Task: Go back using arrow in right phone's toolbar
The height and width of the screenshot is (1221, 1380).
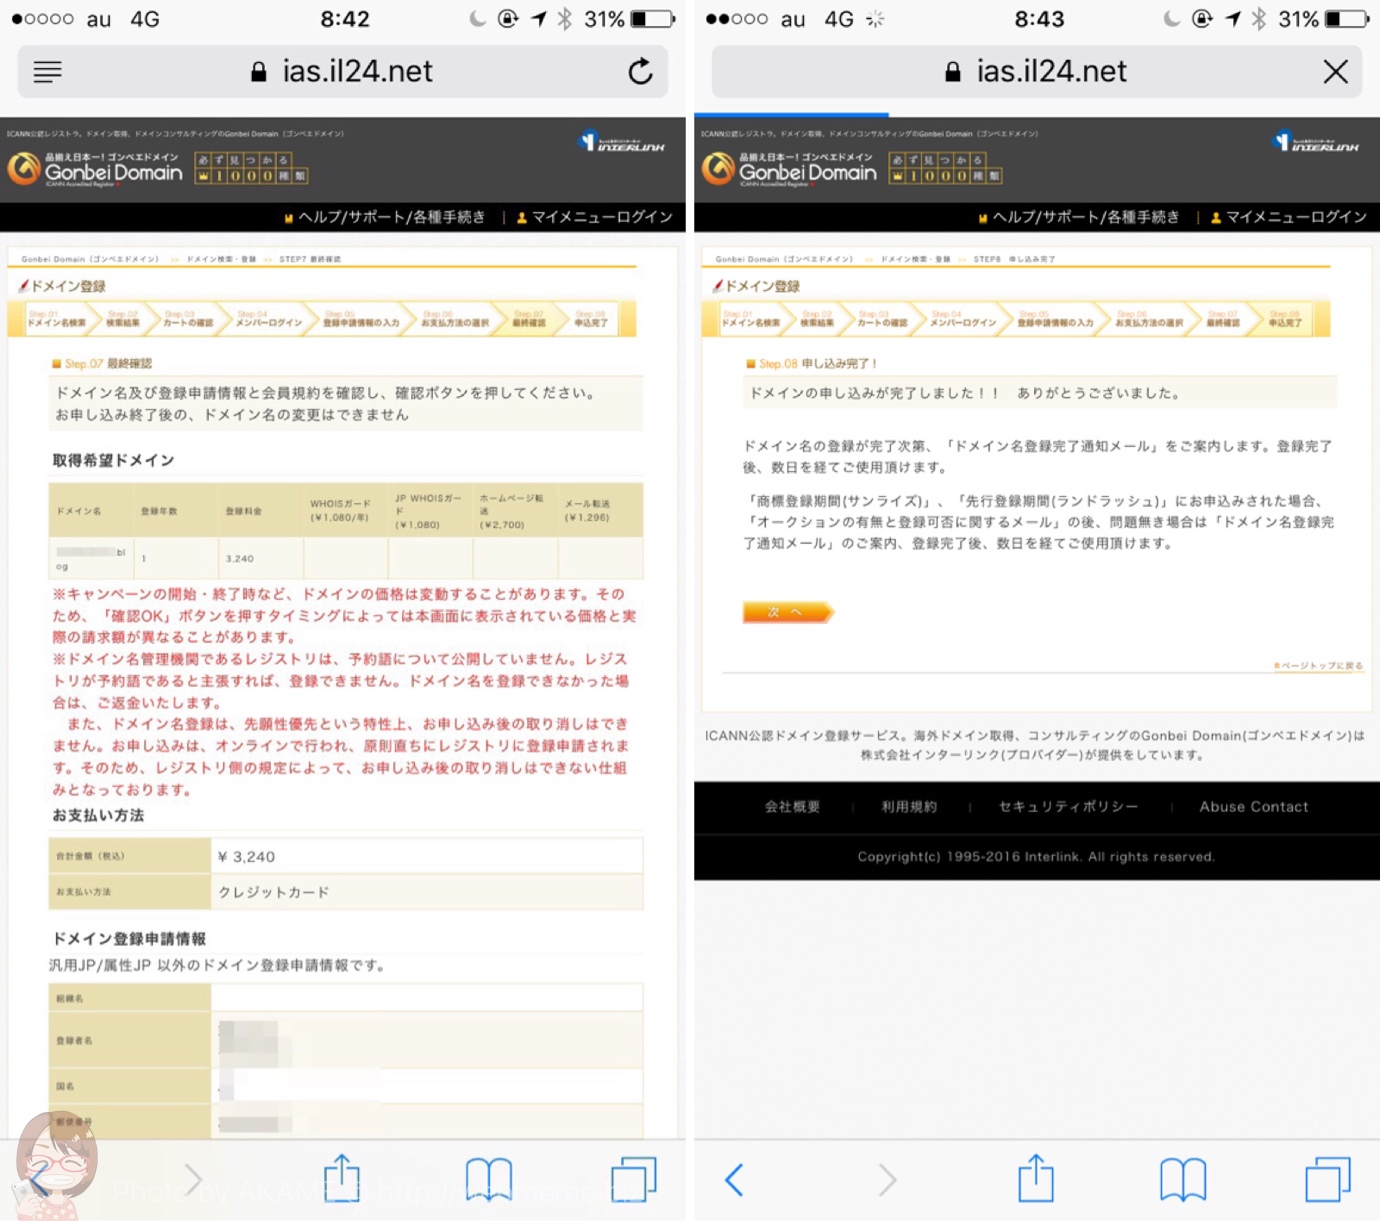Action: [x=734, y=1180]
